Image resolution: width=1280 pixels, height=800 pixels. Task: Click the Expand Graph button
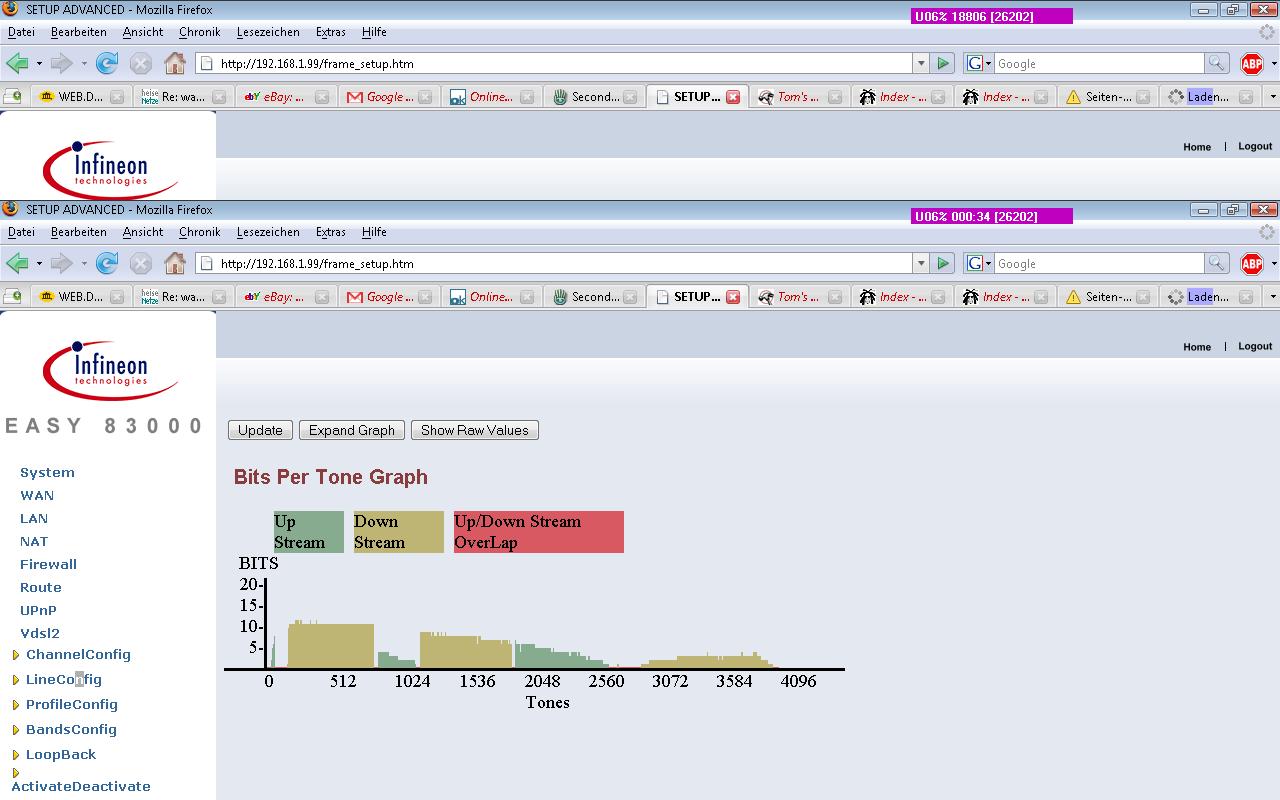point(352,430)
